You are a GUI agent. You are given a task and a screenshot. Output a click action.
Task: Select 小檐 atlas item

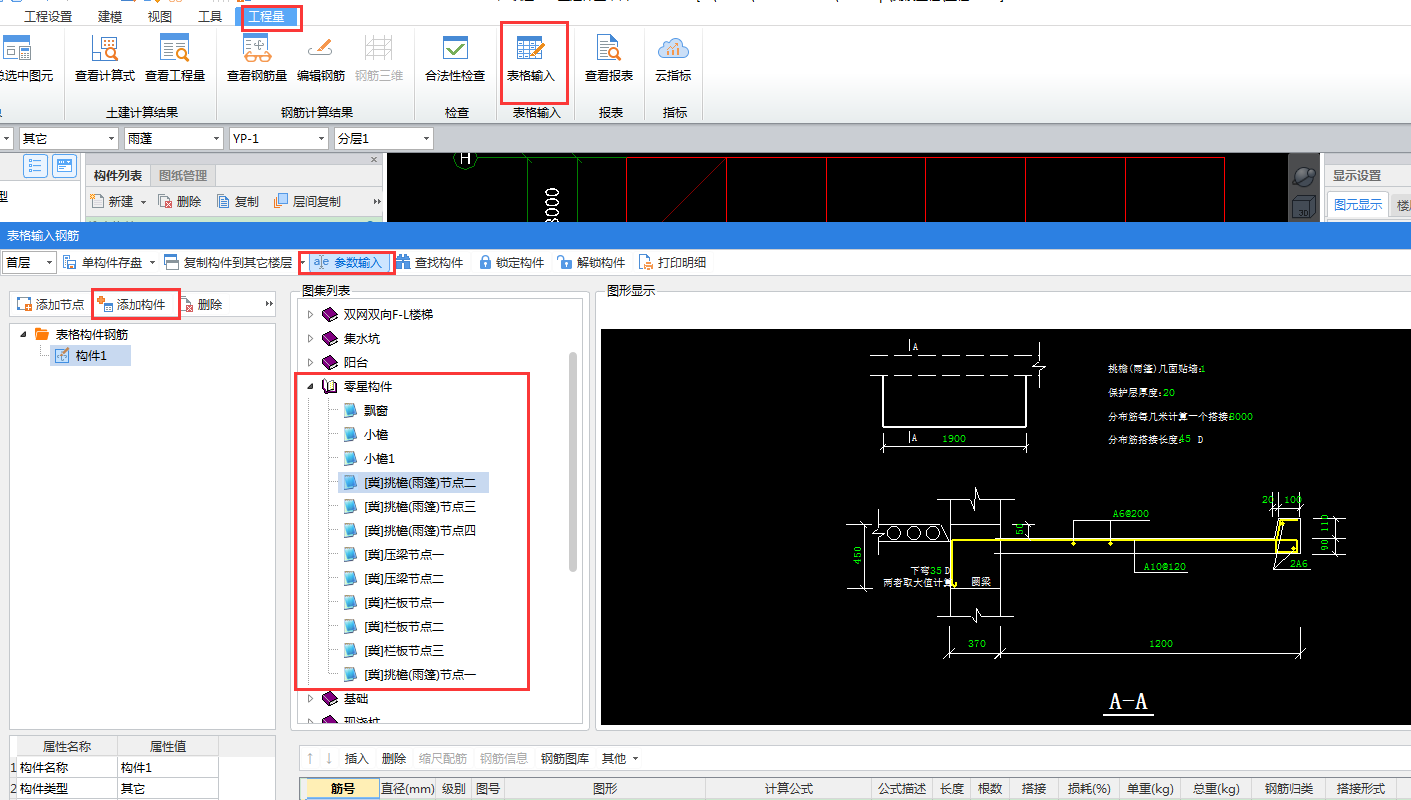click(x=376, y=434)
